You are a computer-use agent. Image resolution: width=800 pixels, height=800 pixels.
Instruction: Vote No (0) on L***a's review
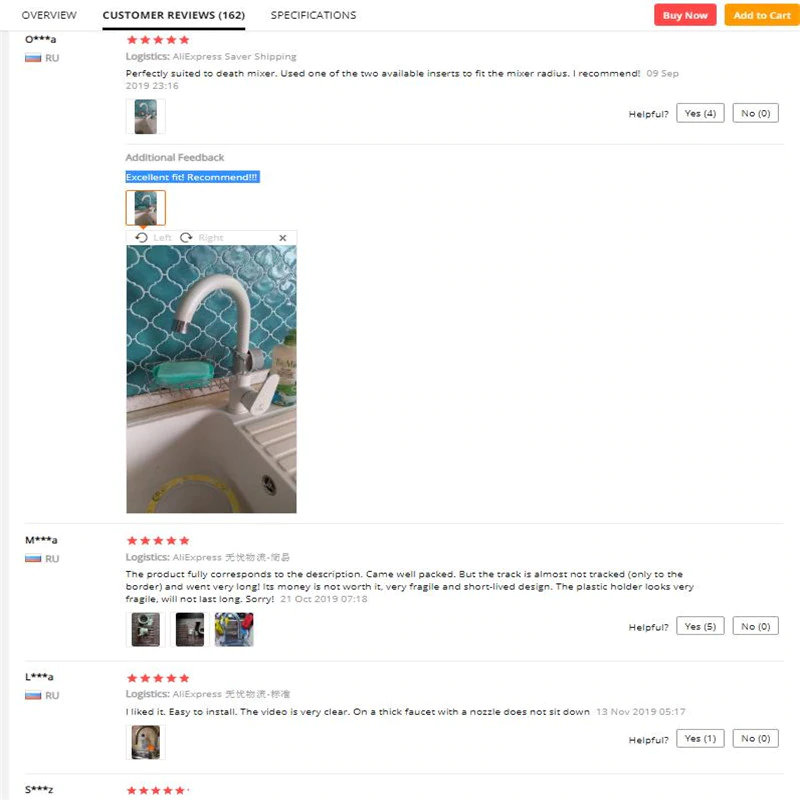point(755,738)
